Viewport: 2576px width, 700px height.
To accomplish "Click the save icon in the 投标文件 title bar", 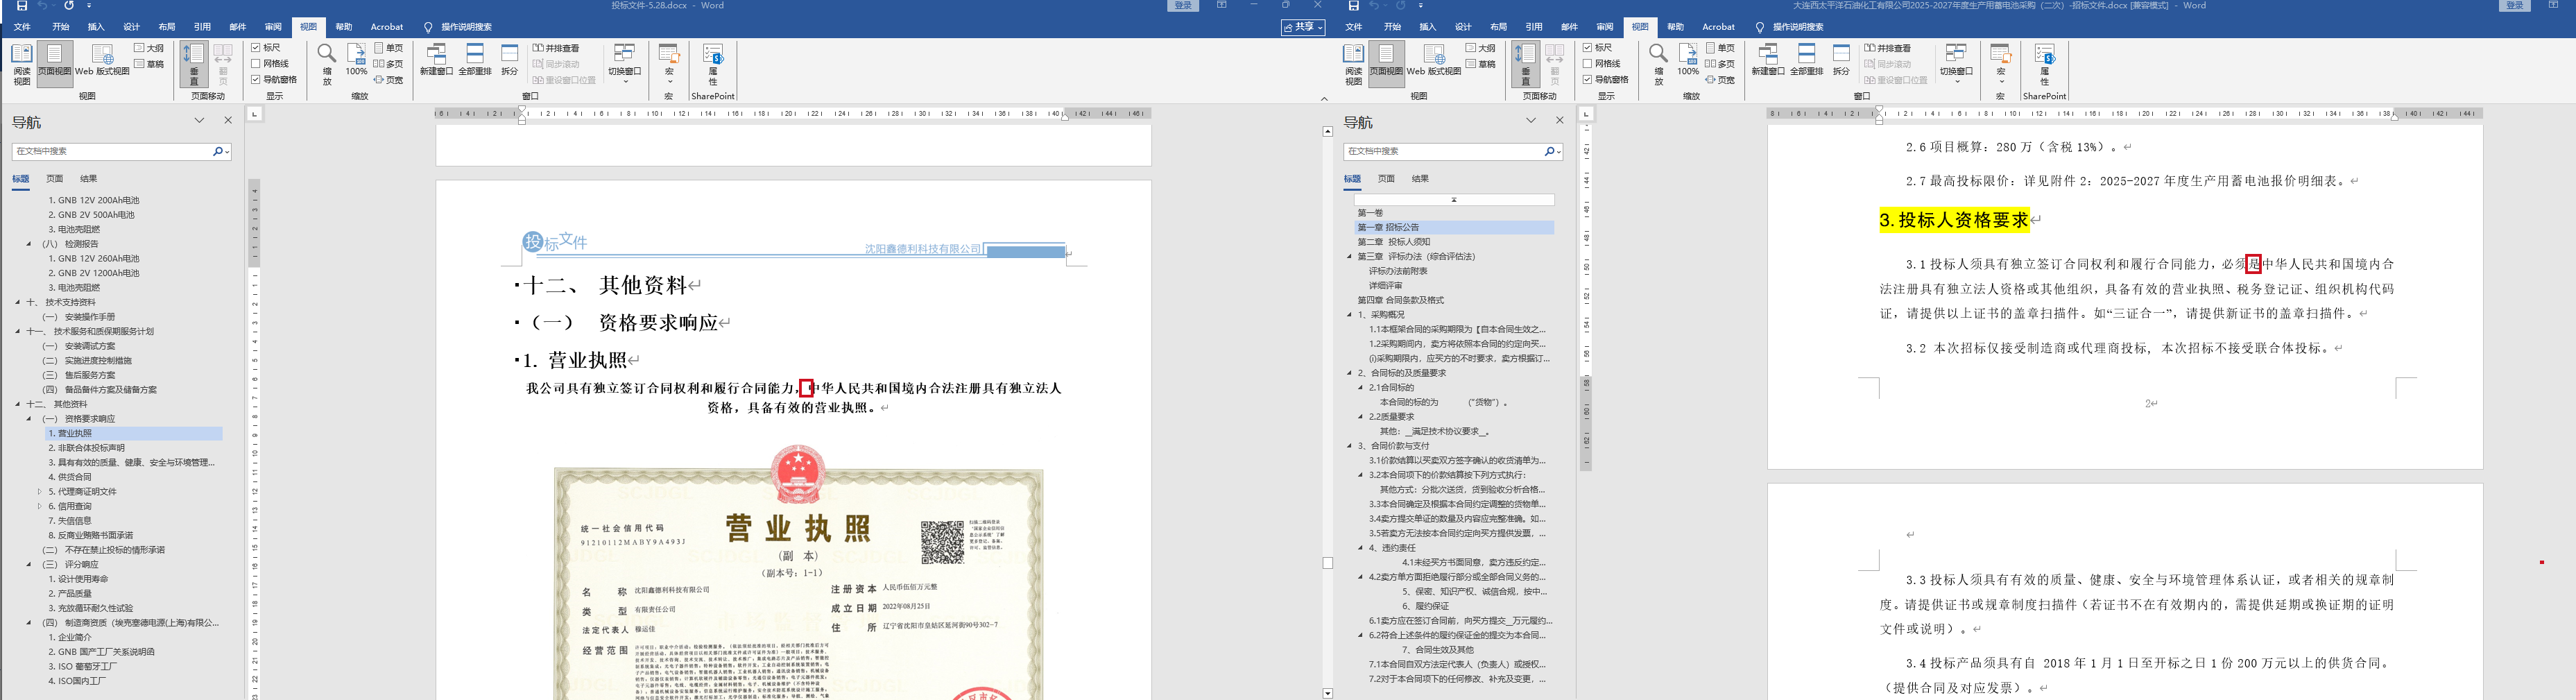I will tap(21, 6).
